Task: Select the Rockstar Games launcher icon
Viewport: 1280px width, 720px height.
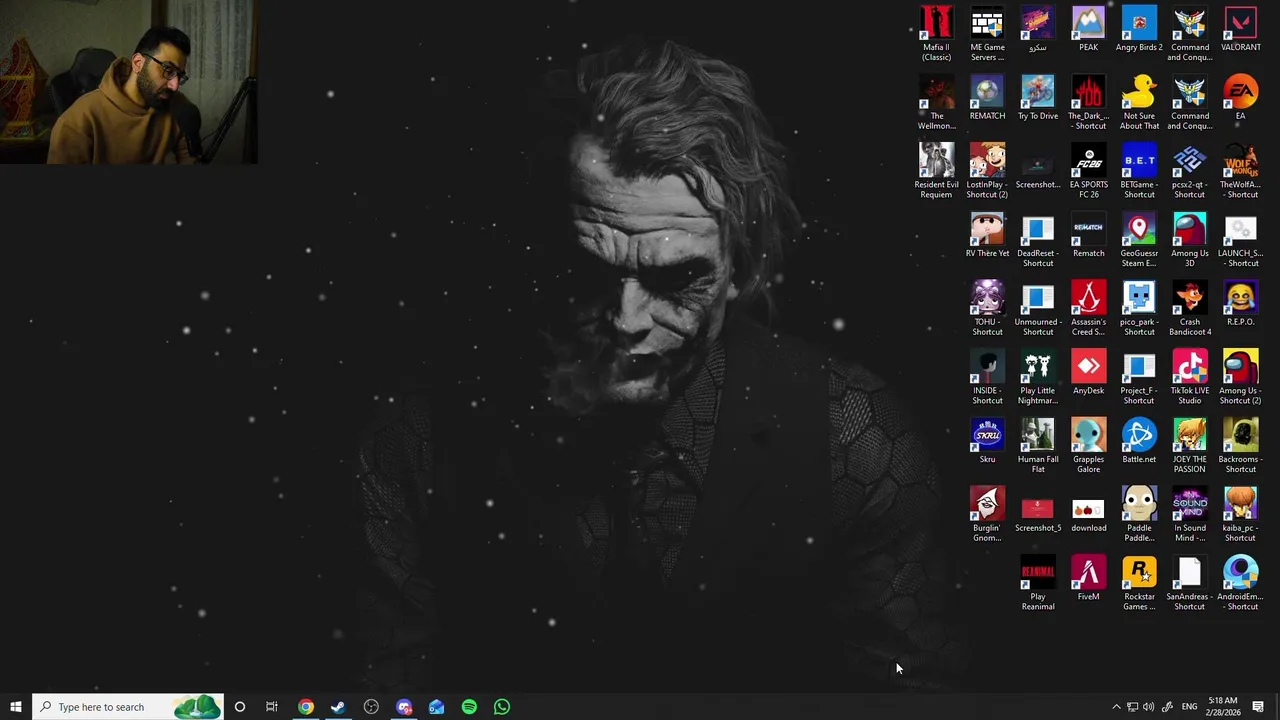Action: (1139, 582)
